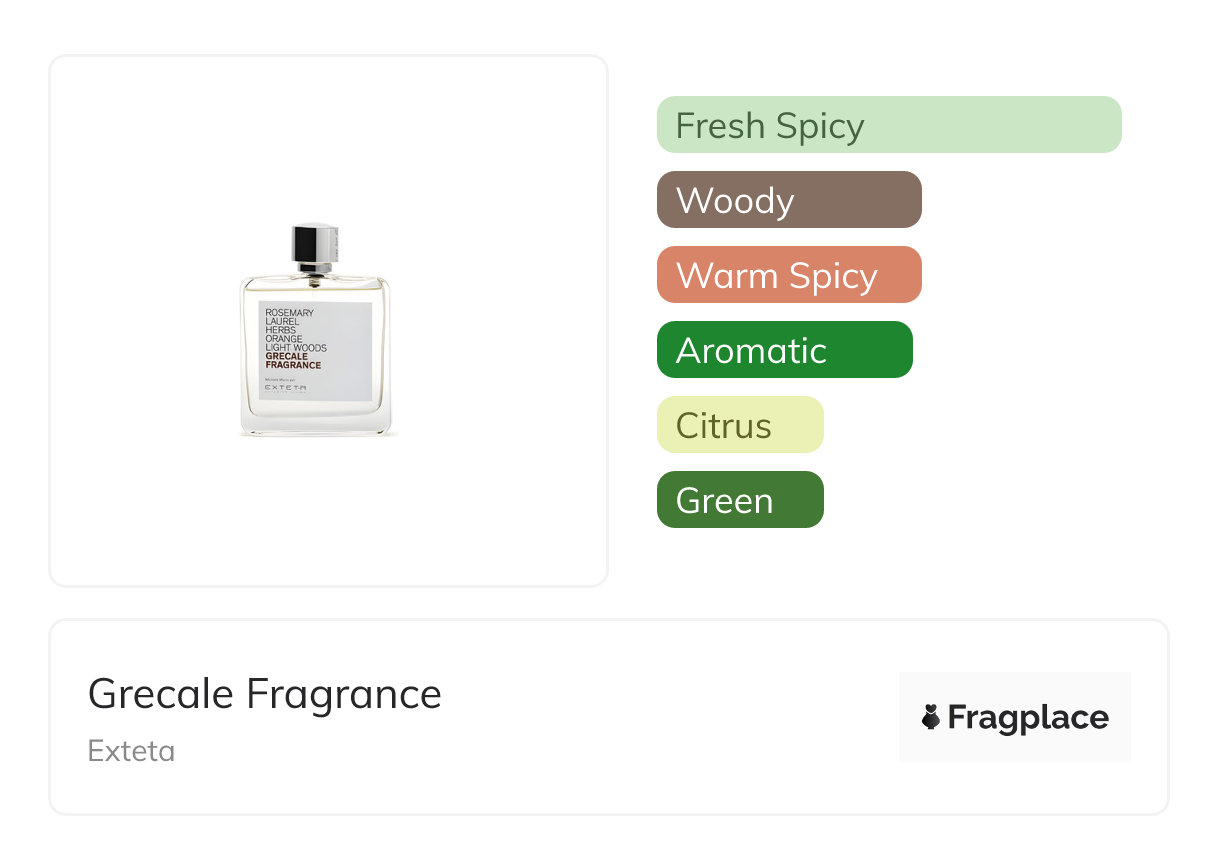Click the bottle's white label
The width and height of the screenshot is (1218, 864).
pos(315,351)
